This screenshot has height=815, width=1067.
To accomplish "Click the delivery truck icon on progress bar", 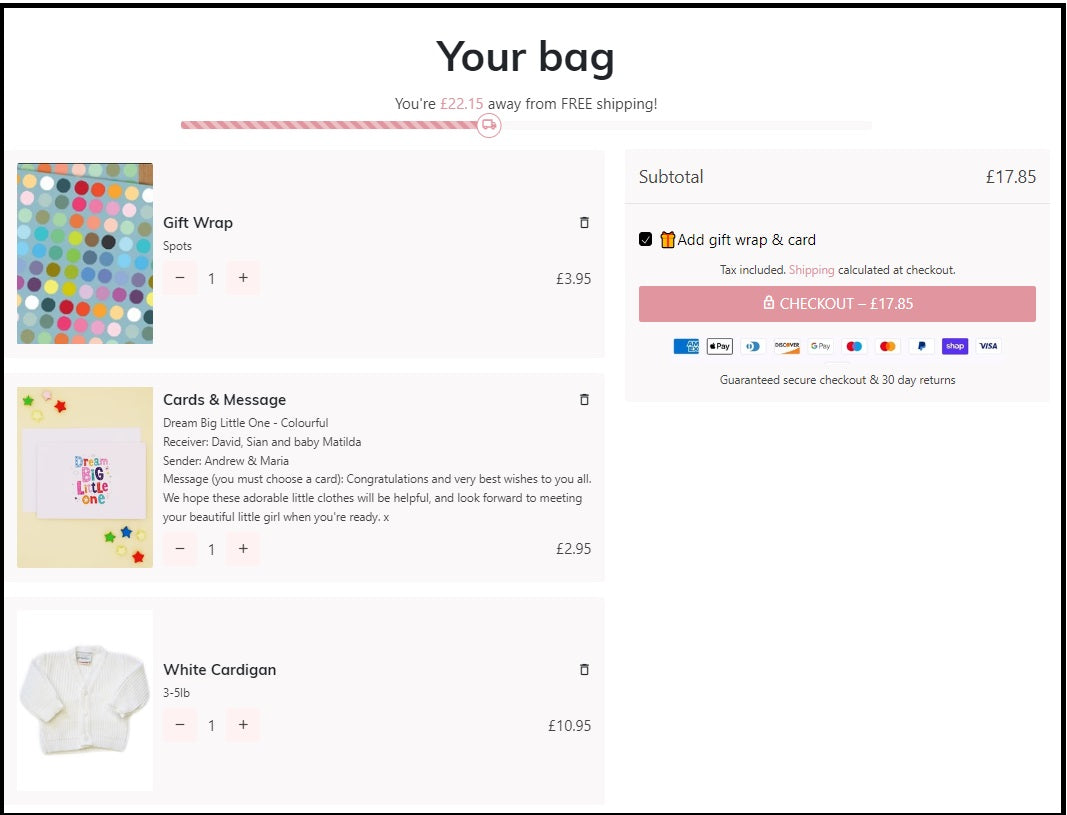I will [489, 125].
